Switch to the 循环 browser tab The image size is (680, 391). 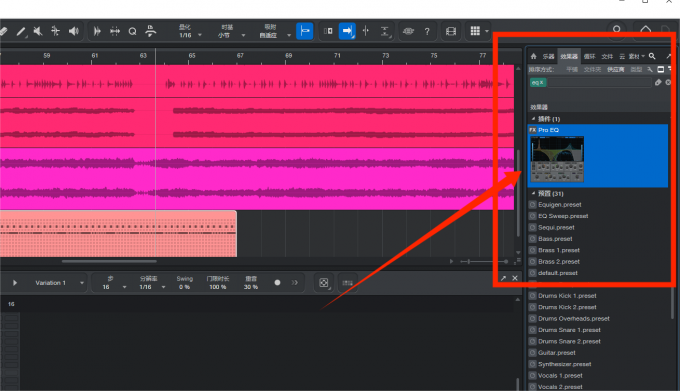click(589, 56)
